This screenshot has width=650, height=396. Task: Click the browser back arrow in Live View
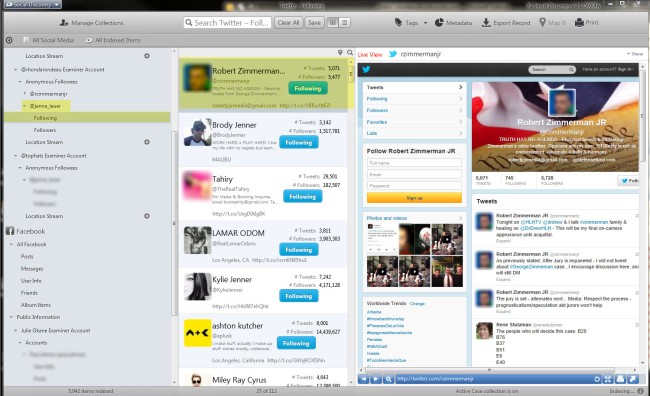click(364, 379)
